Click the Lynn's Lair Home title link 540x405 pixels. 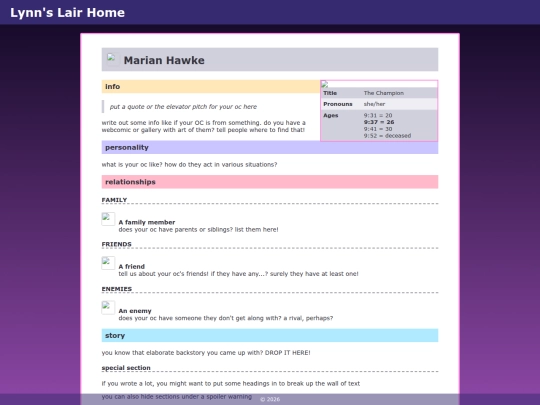pos(68,12)
